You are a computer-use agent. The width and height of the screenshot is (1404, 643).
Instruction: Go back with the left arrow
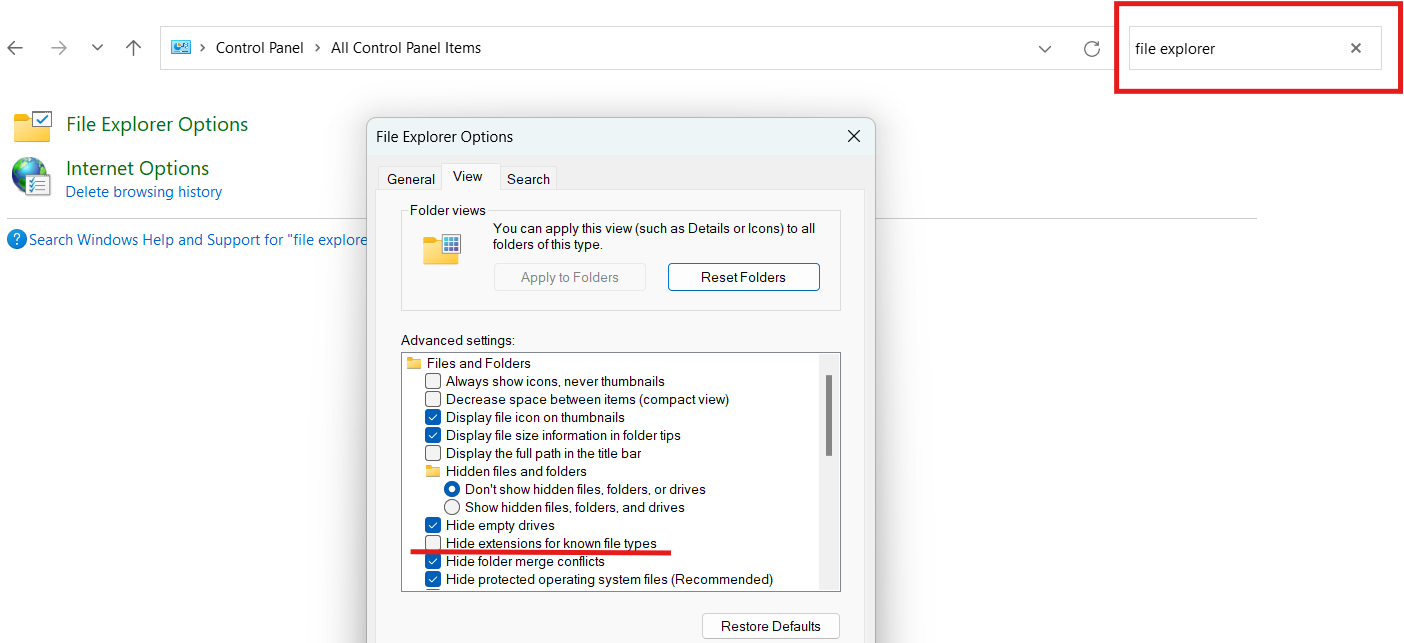[x=15, y=48]
